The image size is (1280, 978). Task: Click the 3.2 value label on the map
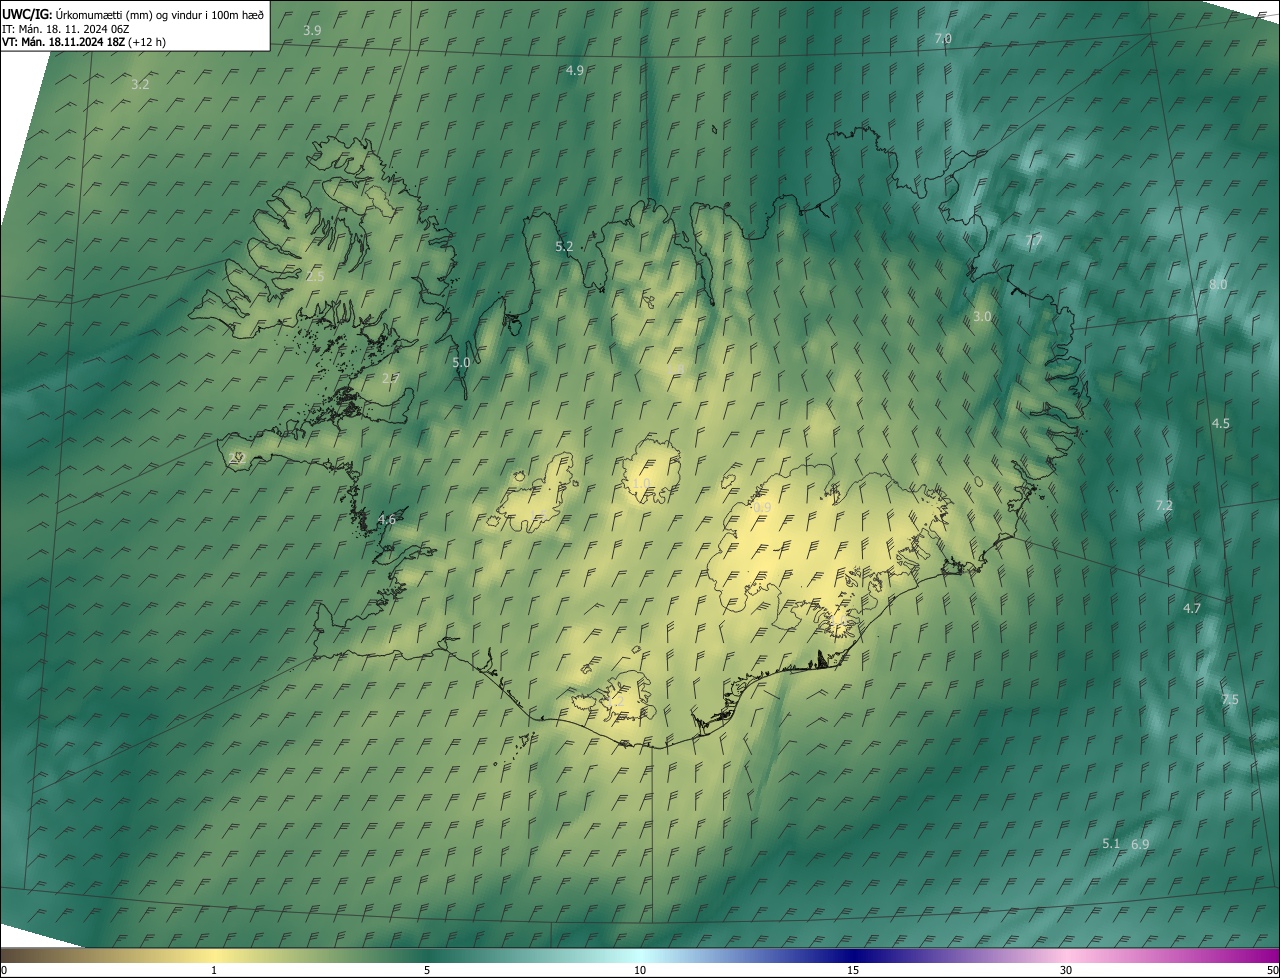[140, 85]
